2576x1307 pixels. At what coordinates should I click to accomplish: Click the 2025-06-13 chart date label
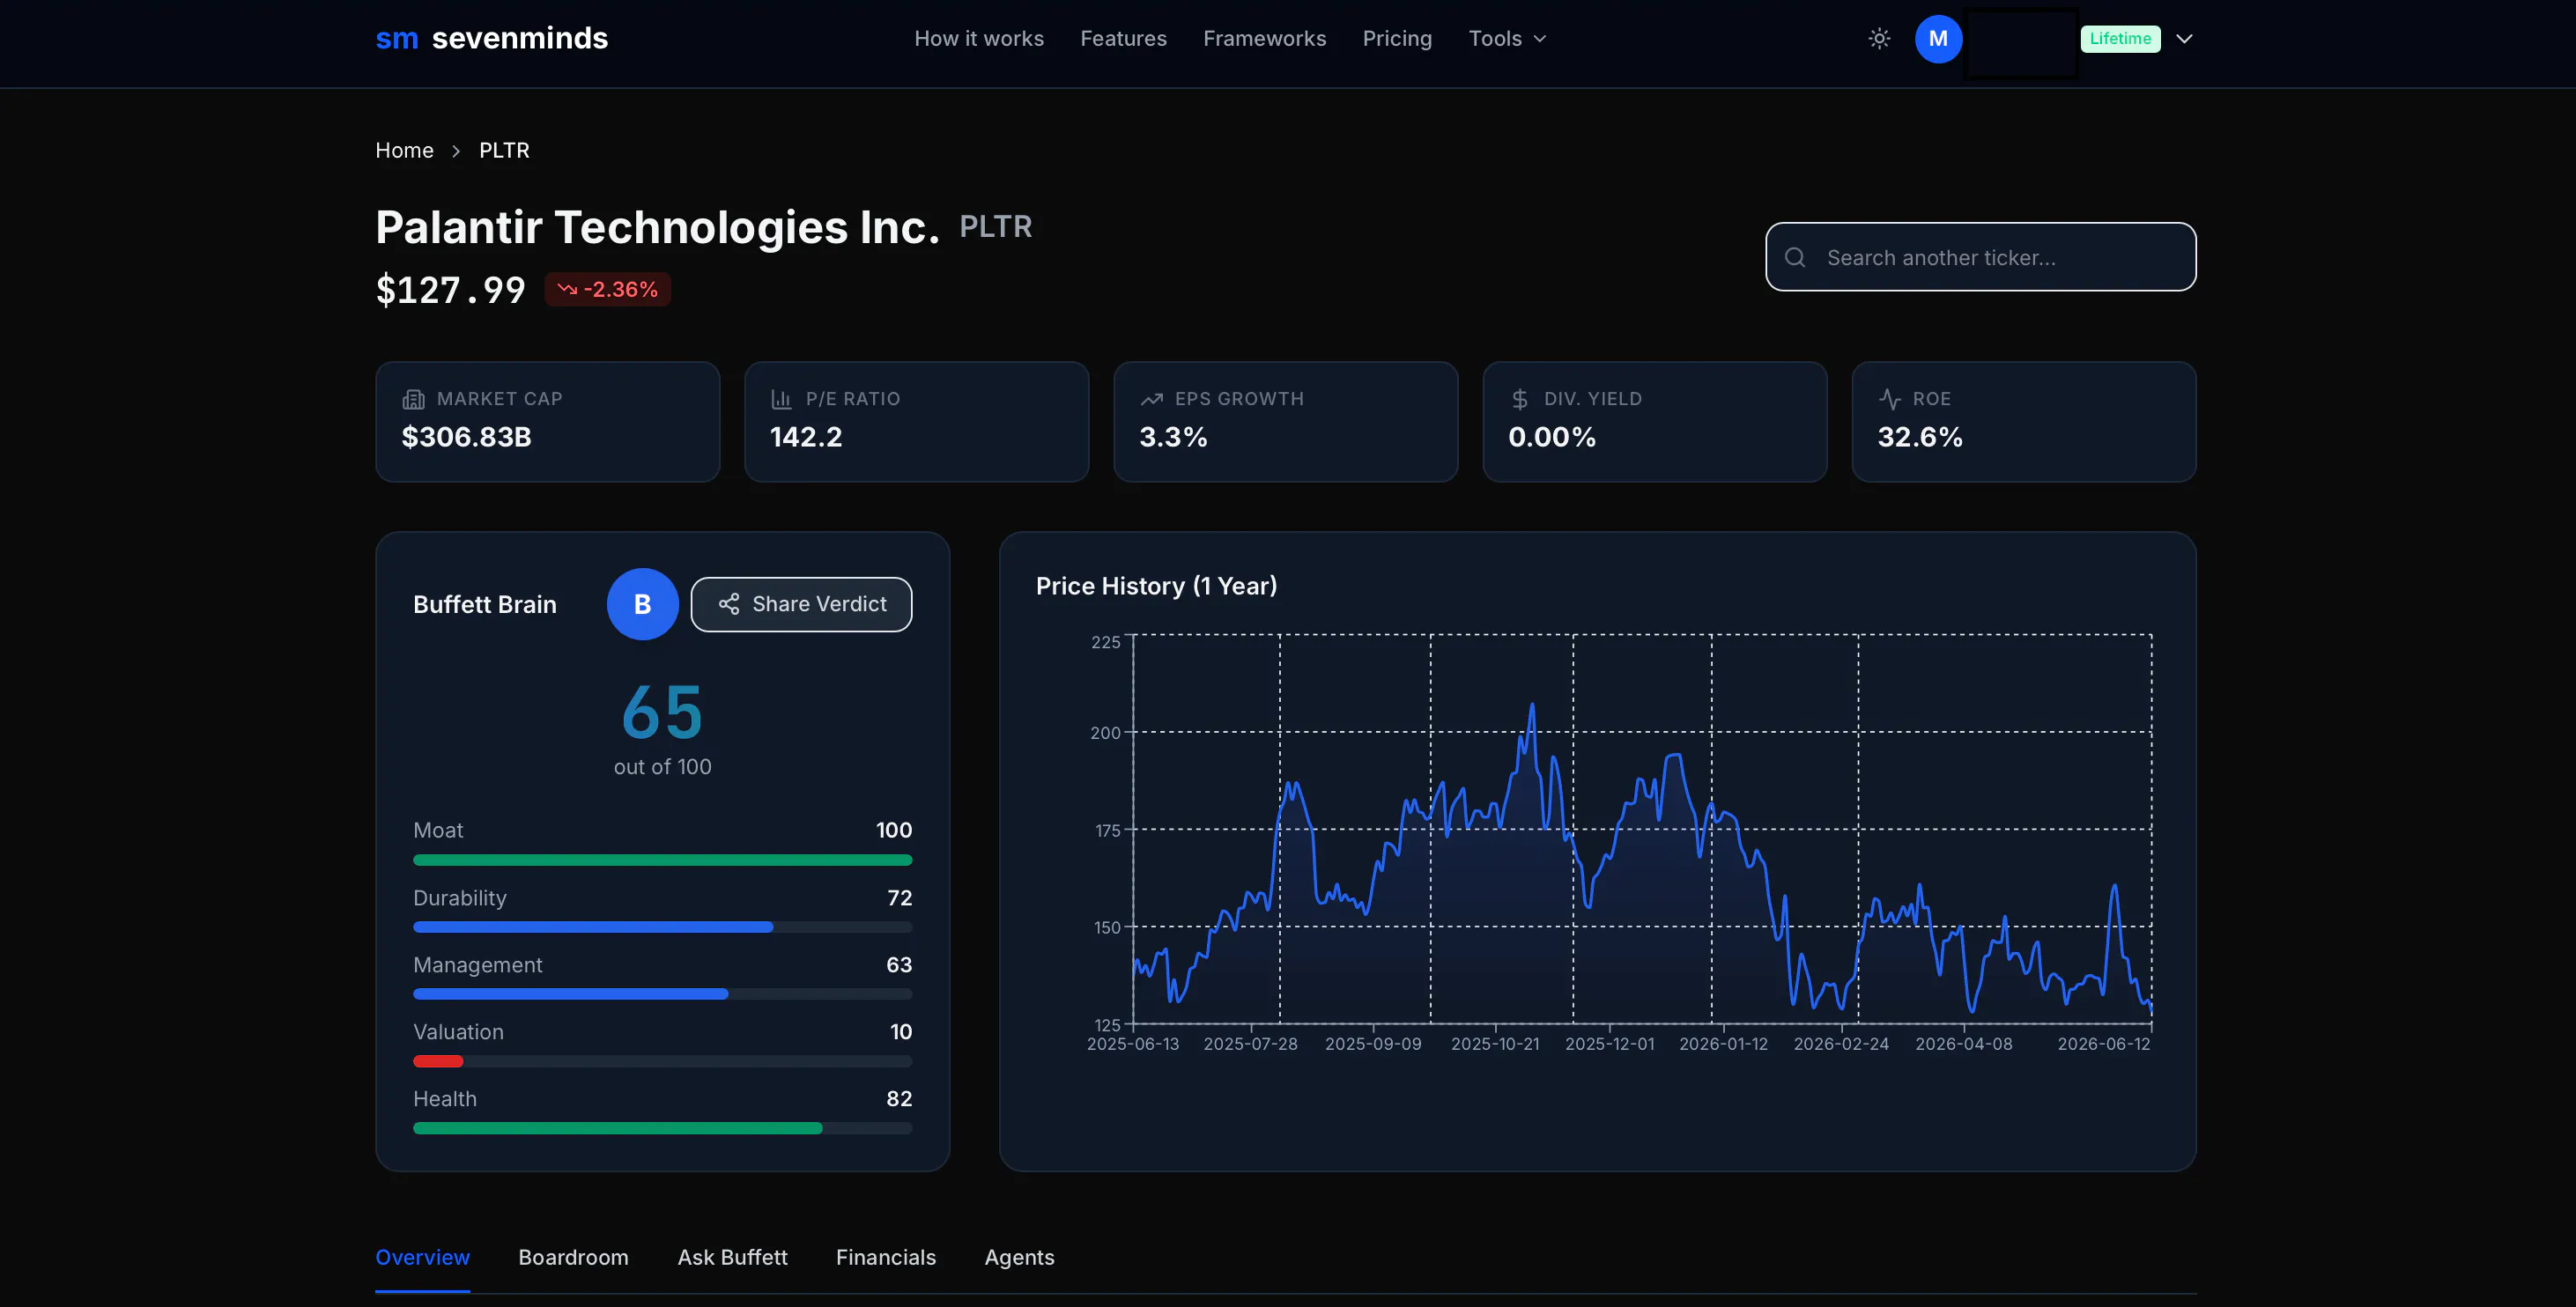(1133, 1044)
